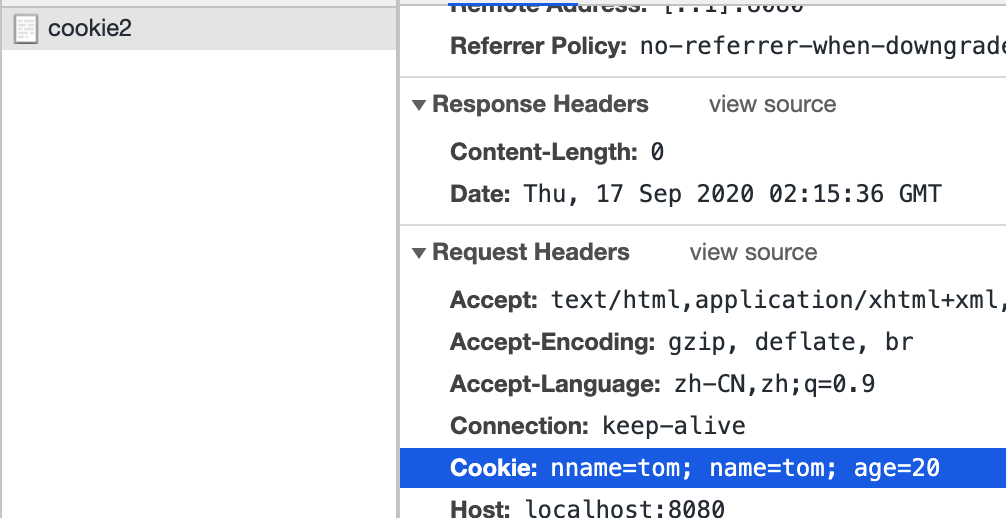1006x518 pixels.
Task: Click the panel divider between list and headers
Action: point(398,259)
